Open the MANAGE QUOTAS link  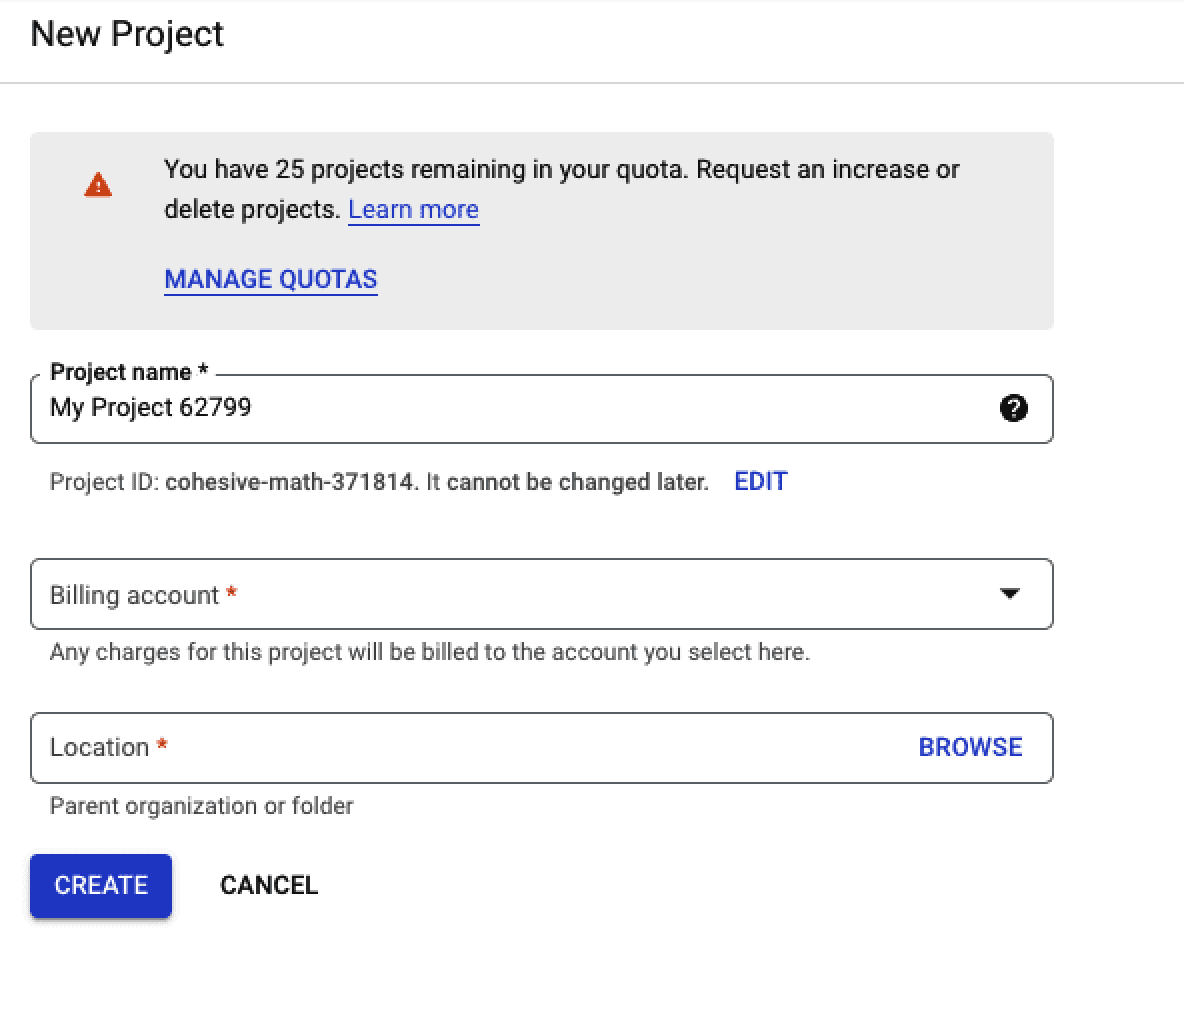coord(271,279)
